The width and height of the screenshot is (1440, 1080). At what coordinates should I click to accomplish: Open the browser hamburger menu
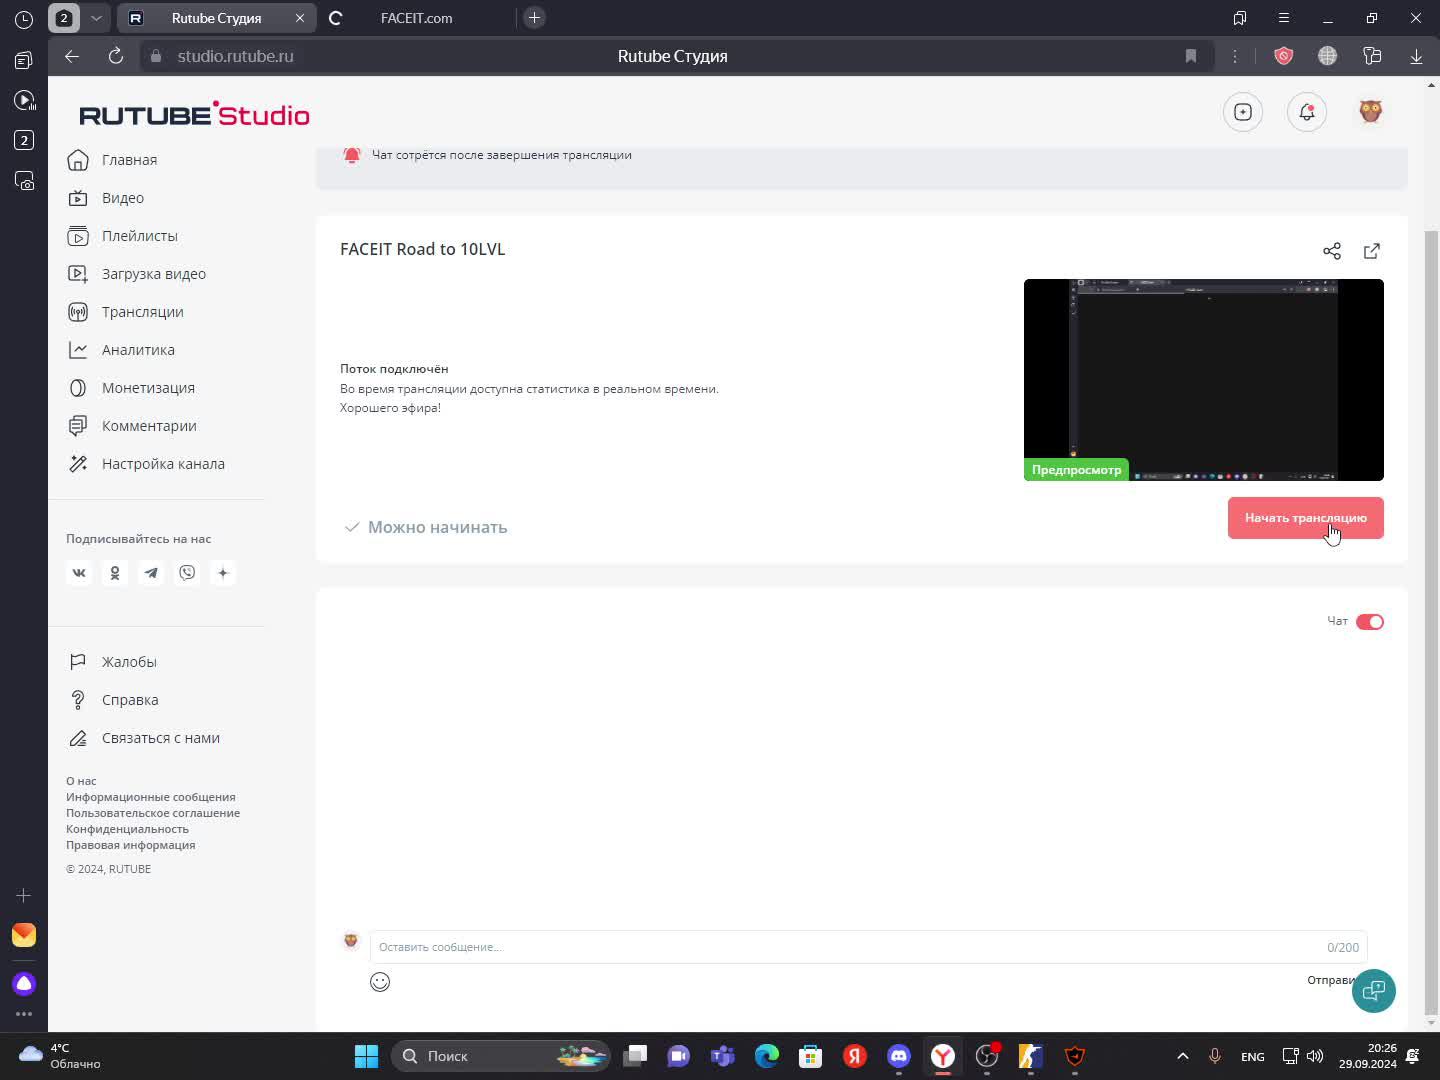(1284, 18)
